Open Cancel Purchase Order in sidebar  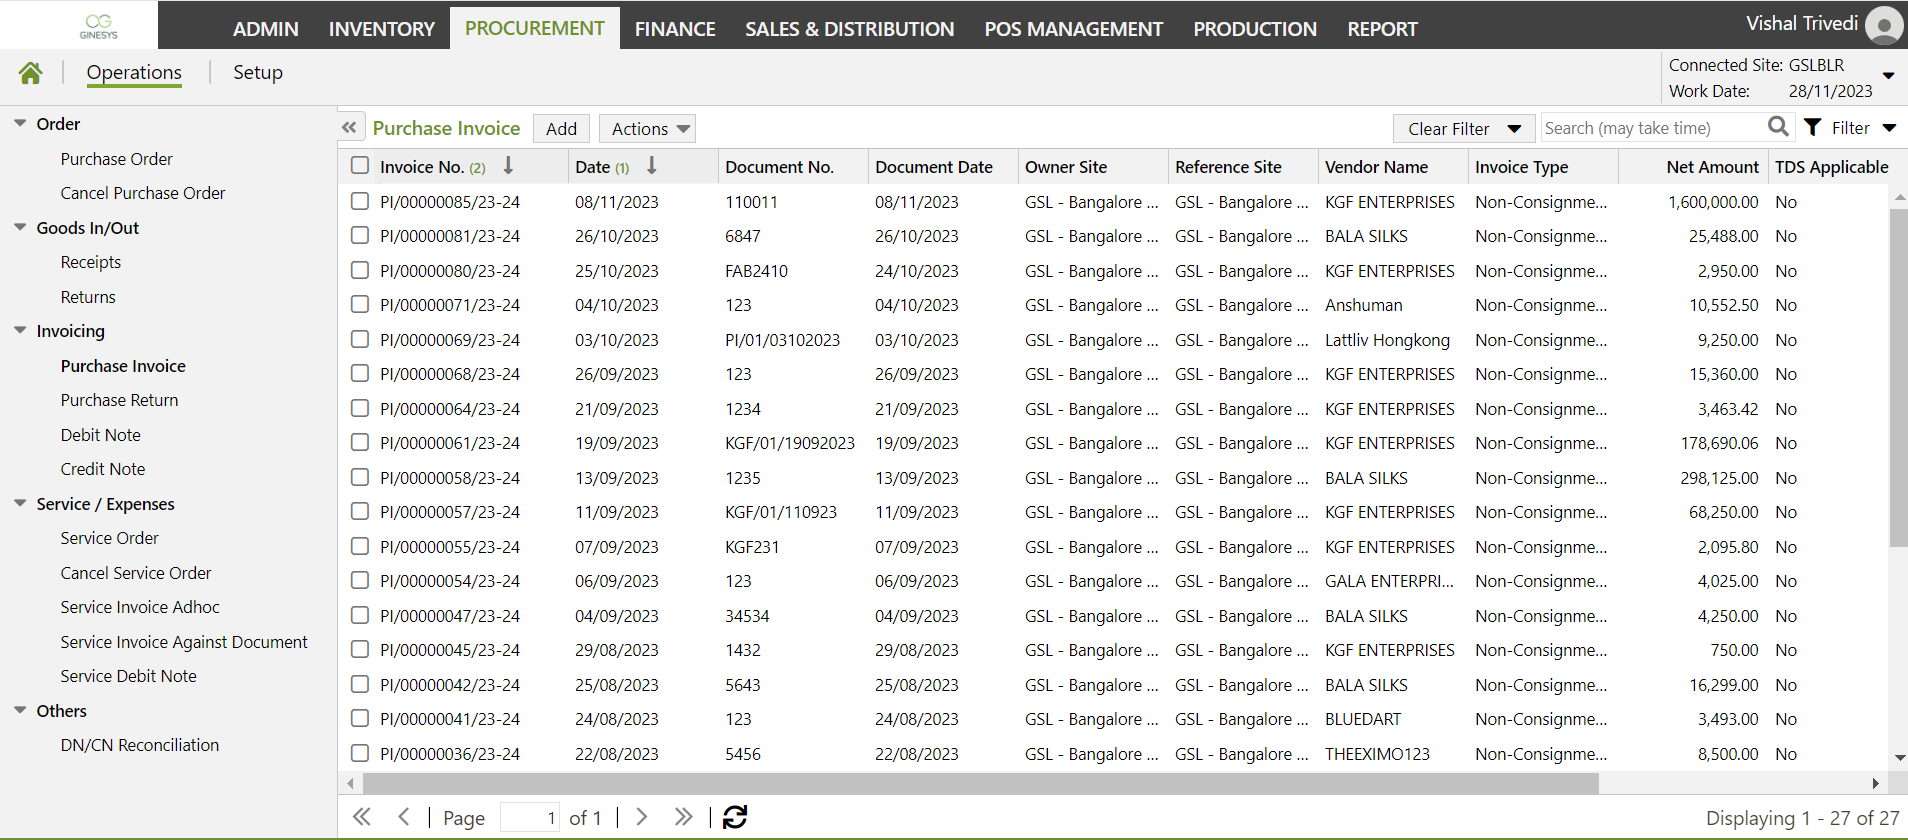142,193
